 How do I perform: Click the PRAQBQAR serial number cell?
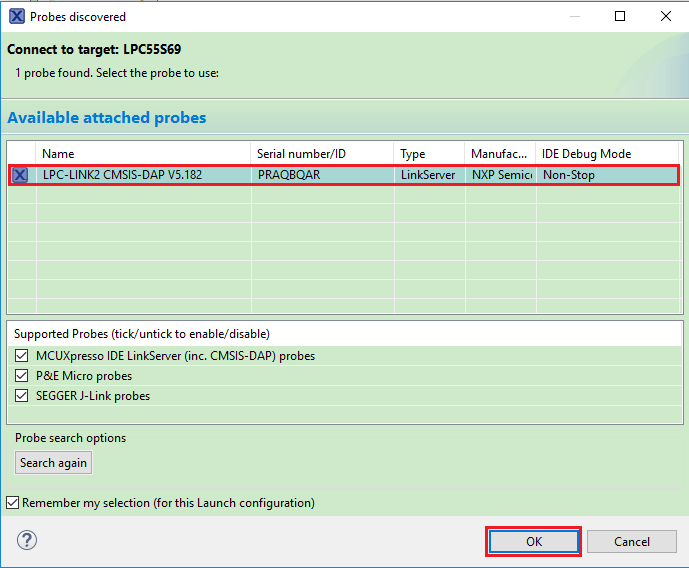click(x=321, y=175)
